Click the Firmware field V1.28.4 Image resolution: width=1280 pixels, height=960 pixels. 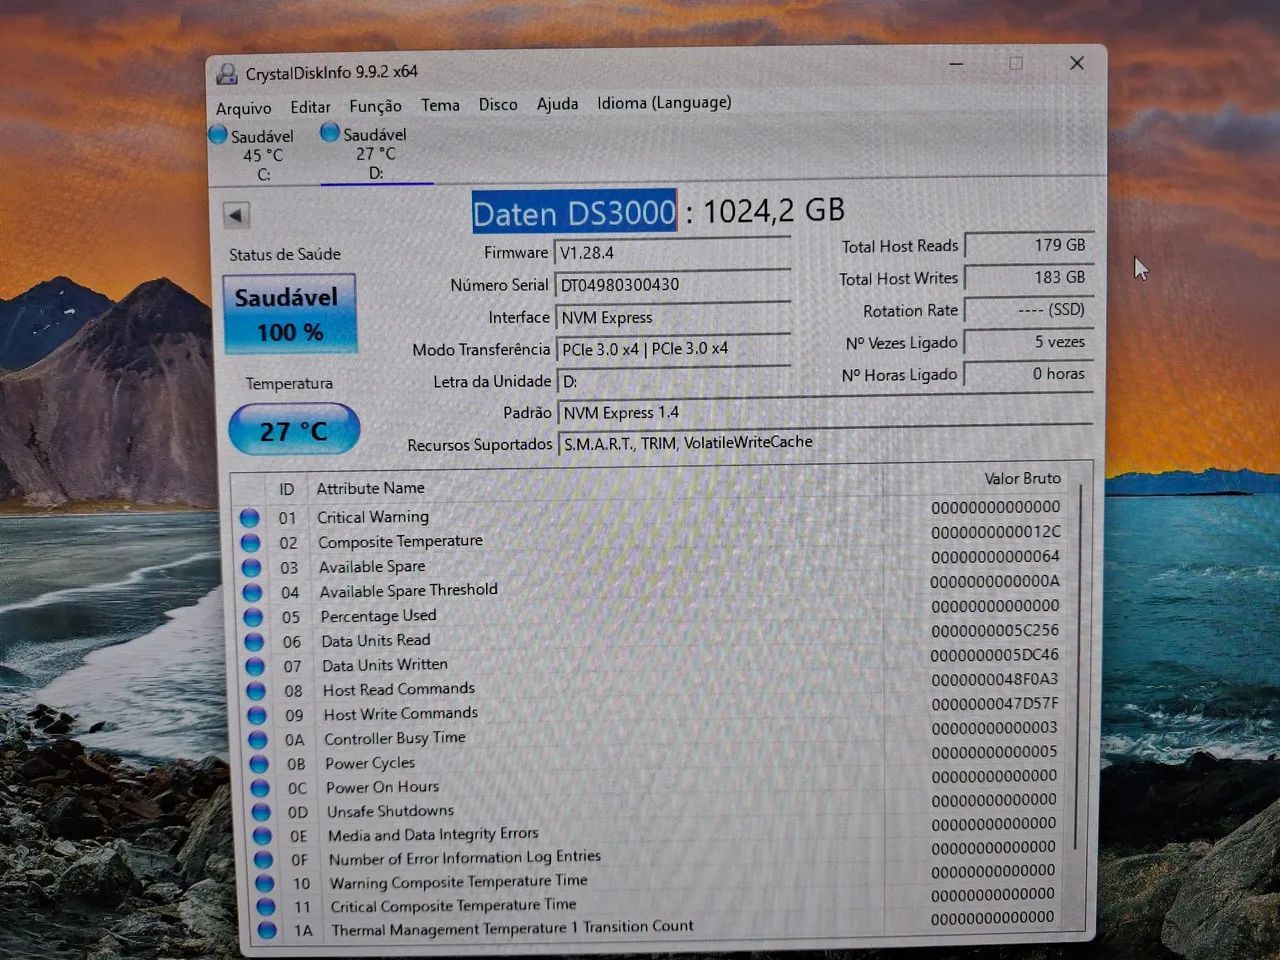click(x=673, y=253)
